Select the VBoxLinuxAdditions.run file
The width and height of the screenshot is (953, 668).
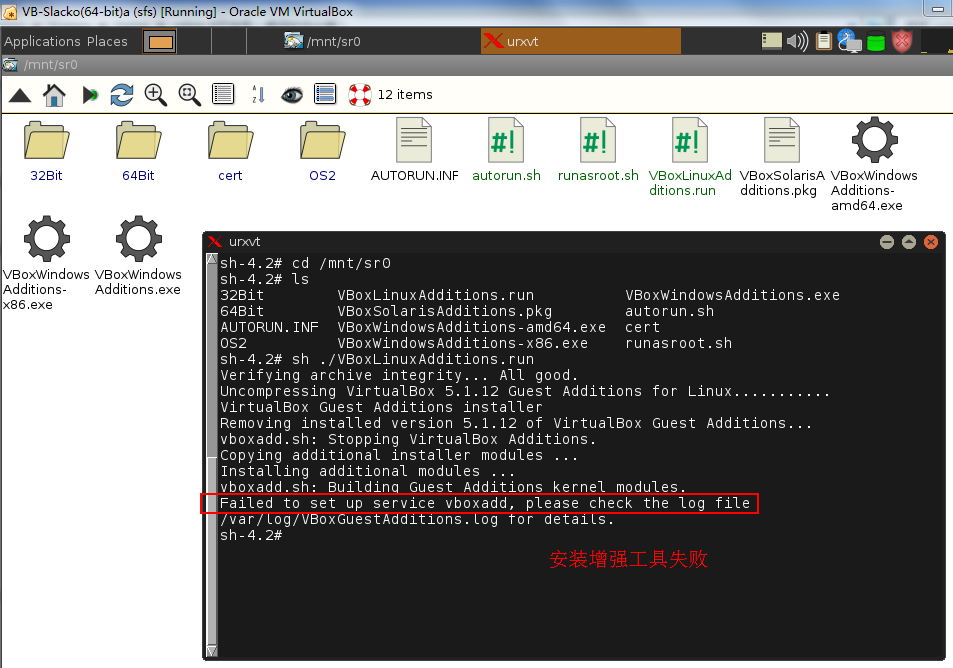(x=690, y=157)
